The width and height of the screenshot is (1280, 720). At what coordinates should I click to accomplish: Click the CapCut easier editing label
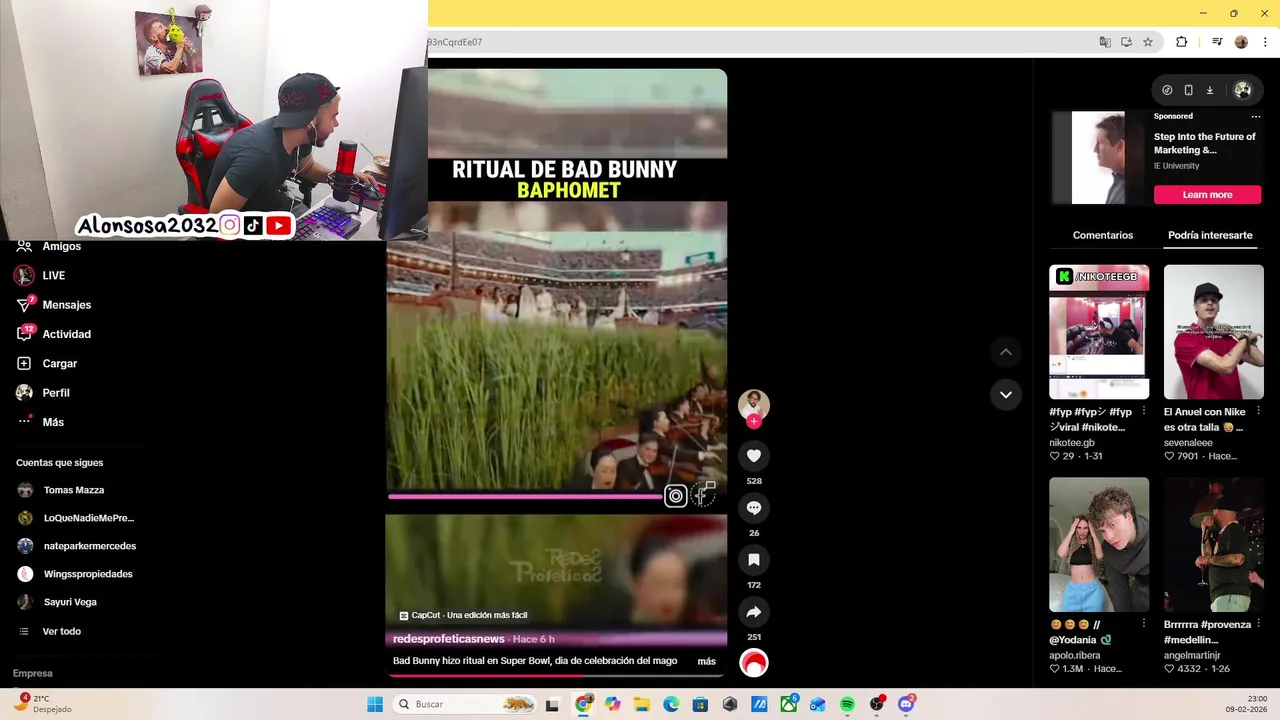463,615
